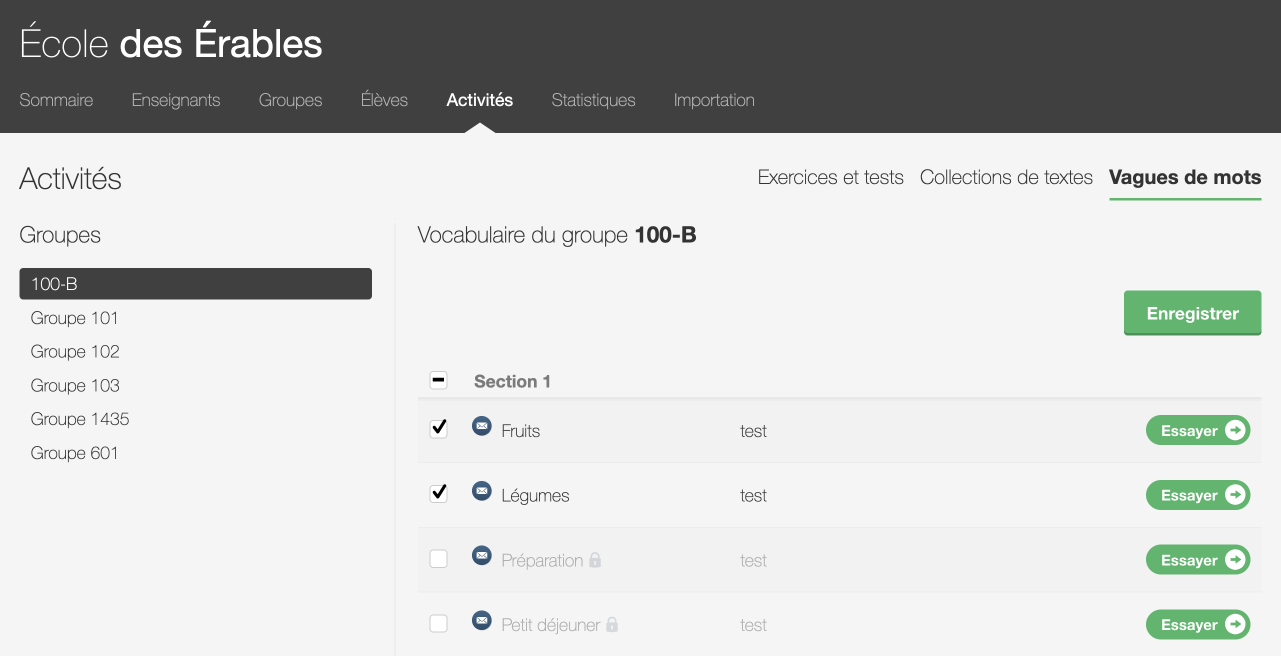1281x656 pixels.
Task: Click the envelope icon beside Fruits
Action: [481, 427]
